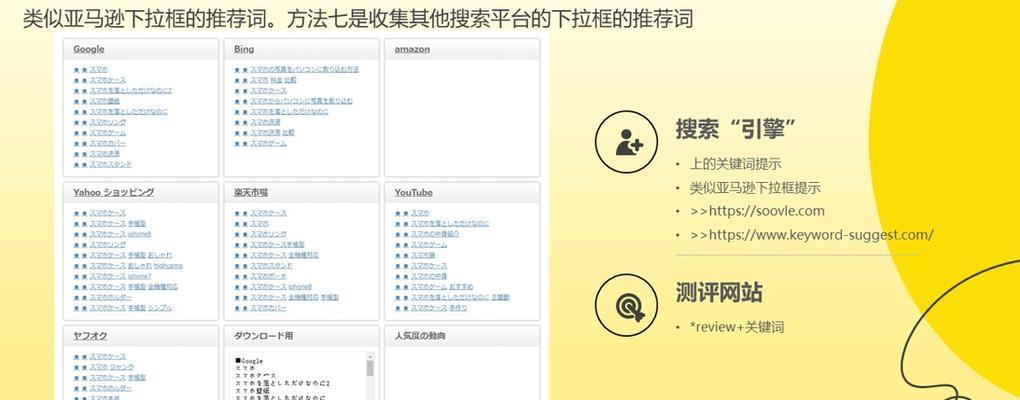Open the Bing panel heading
The width and height of the screenshot is (1020, 400).
click(x=244, y=49)
